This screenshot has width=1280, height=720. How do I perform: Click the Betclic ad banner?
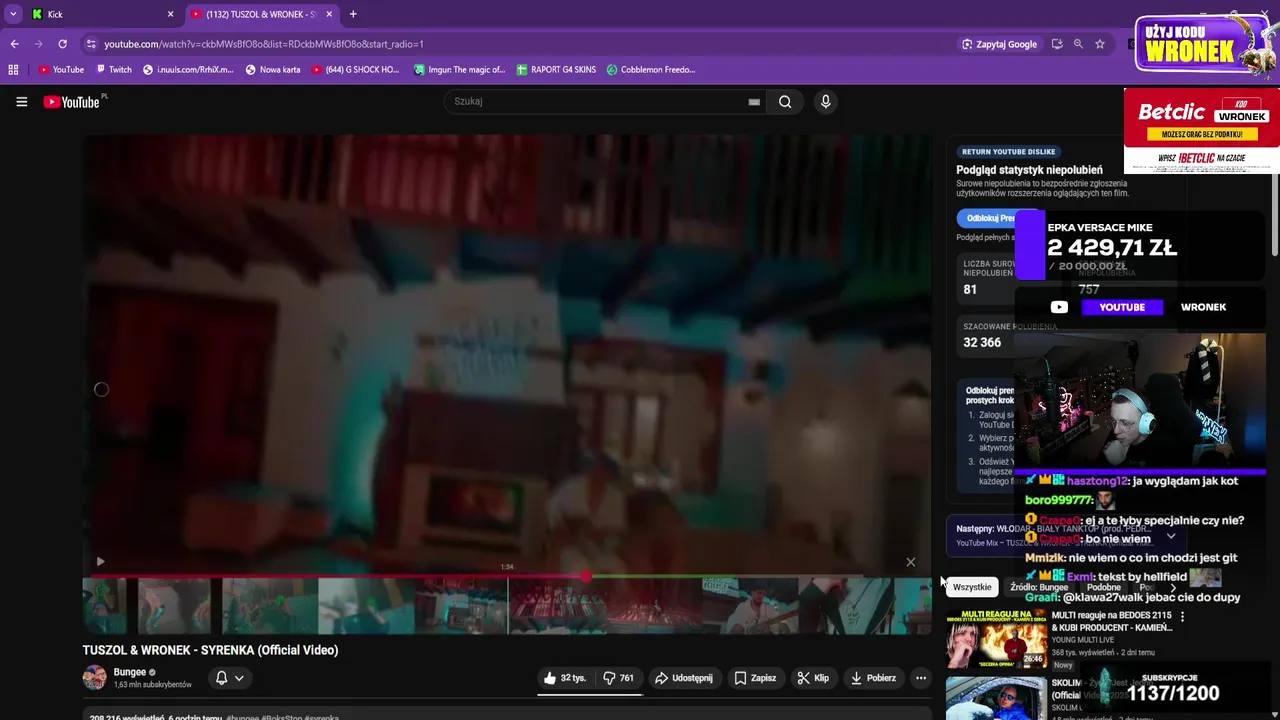coord(1201,131)
